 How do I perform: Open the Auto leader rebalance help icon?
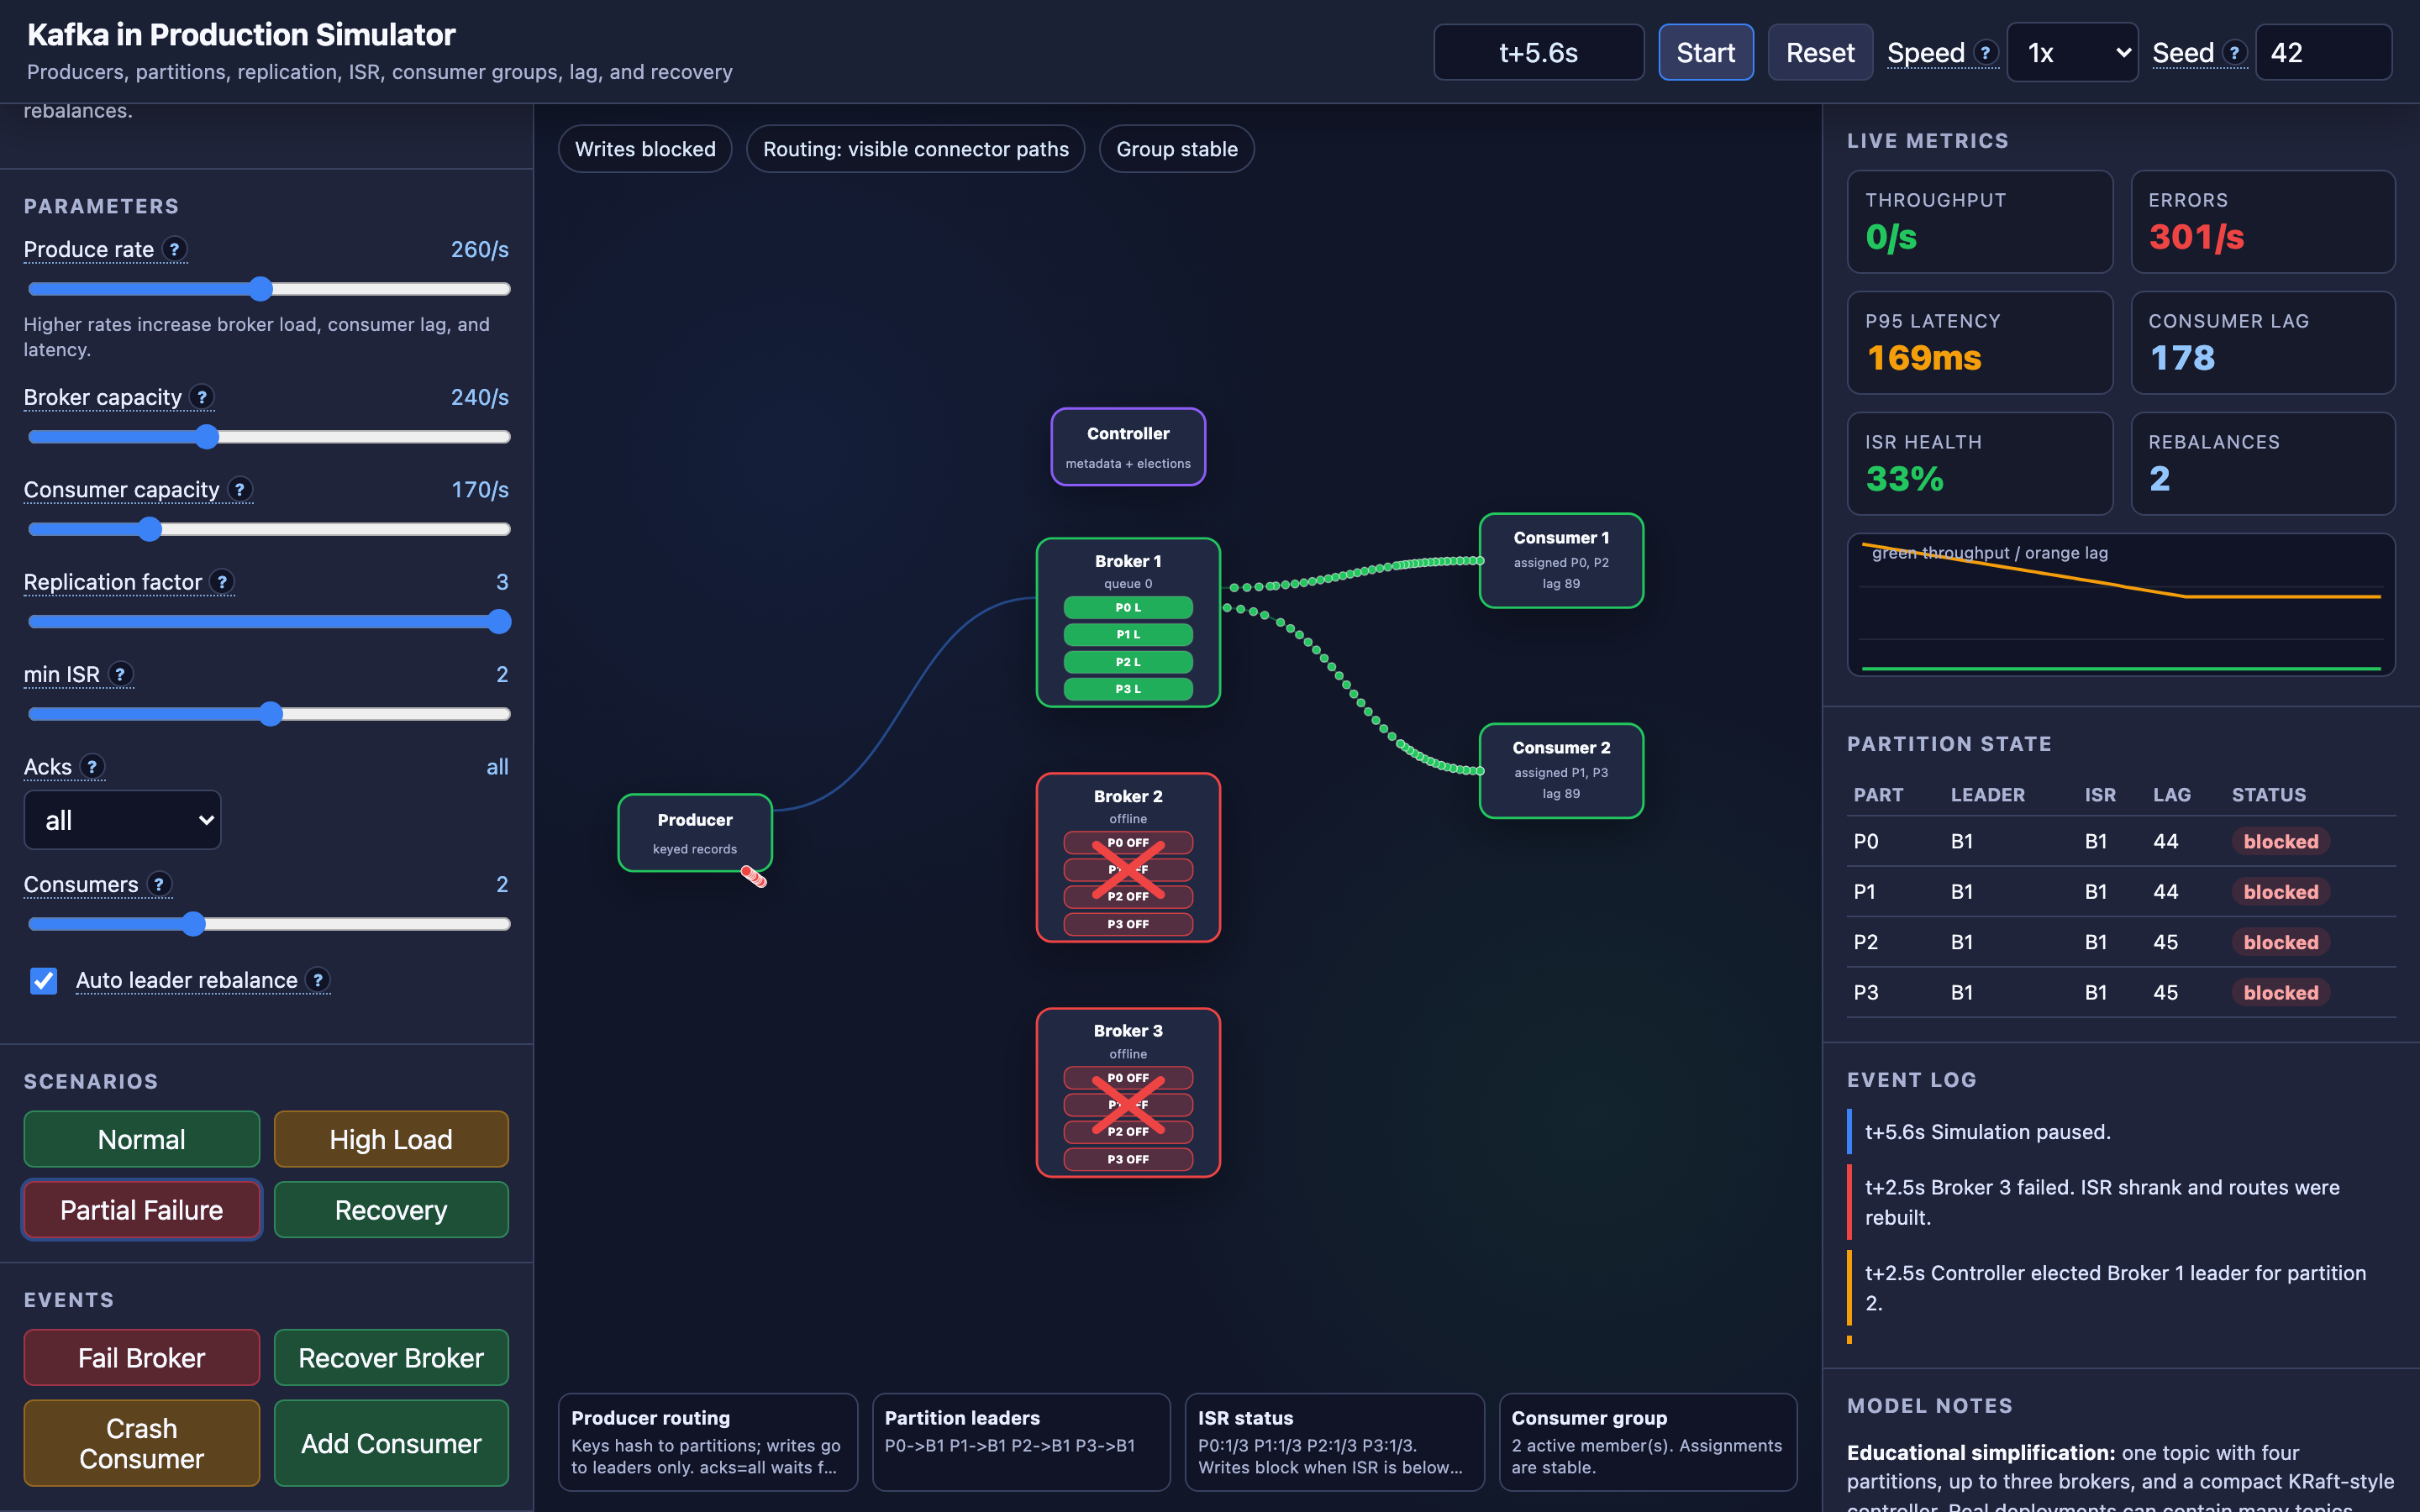[318, 980]
